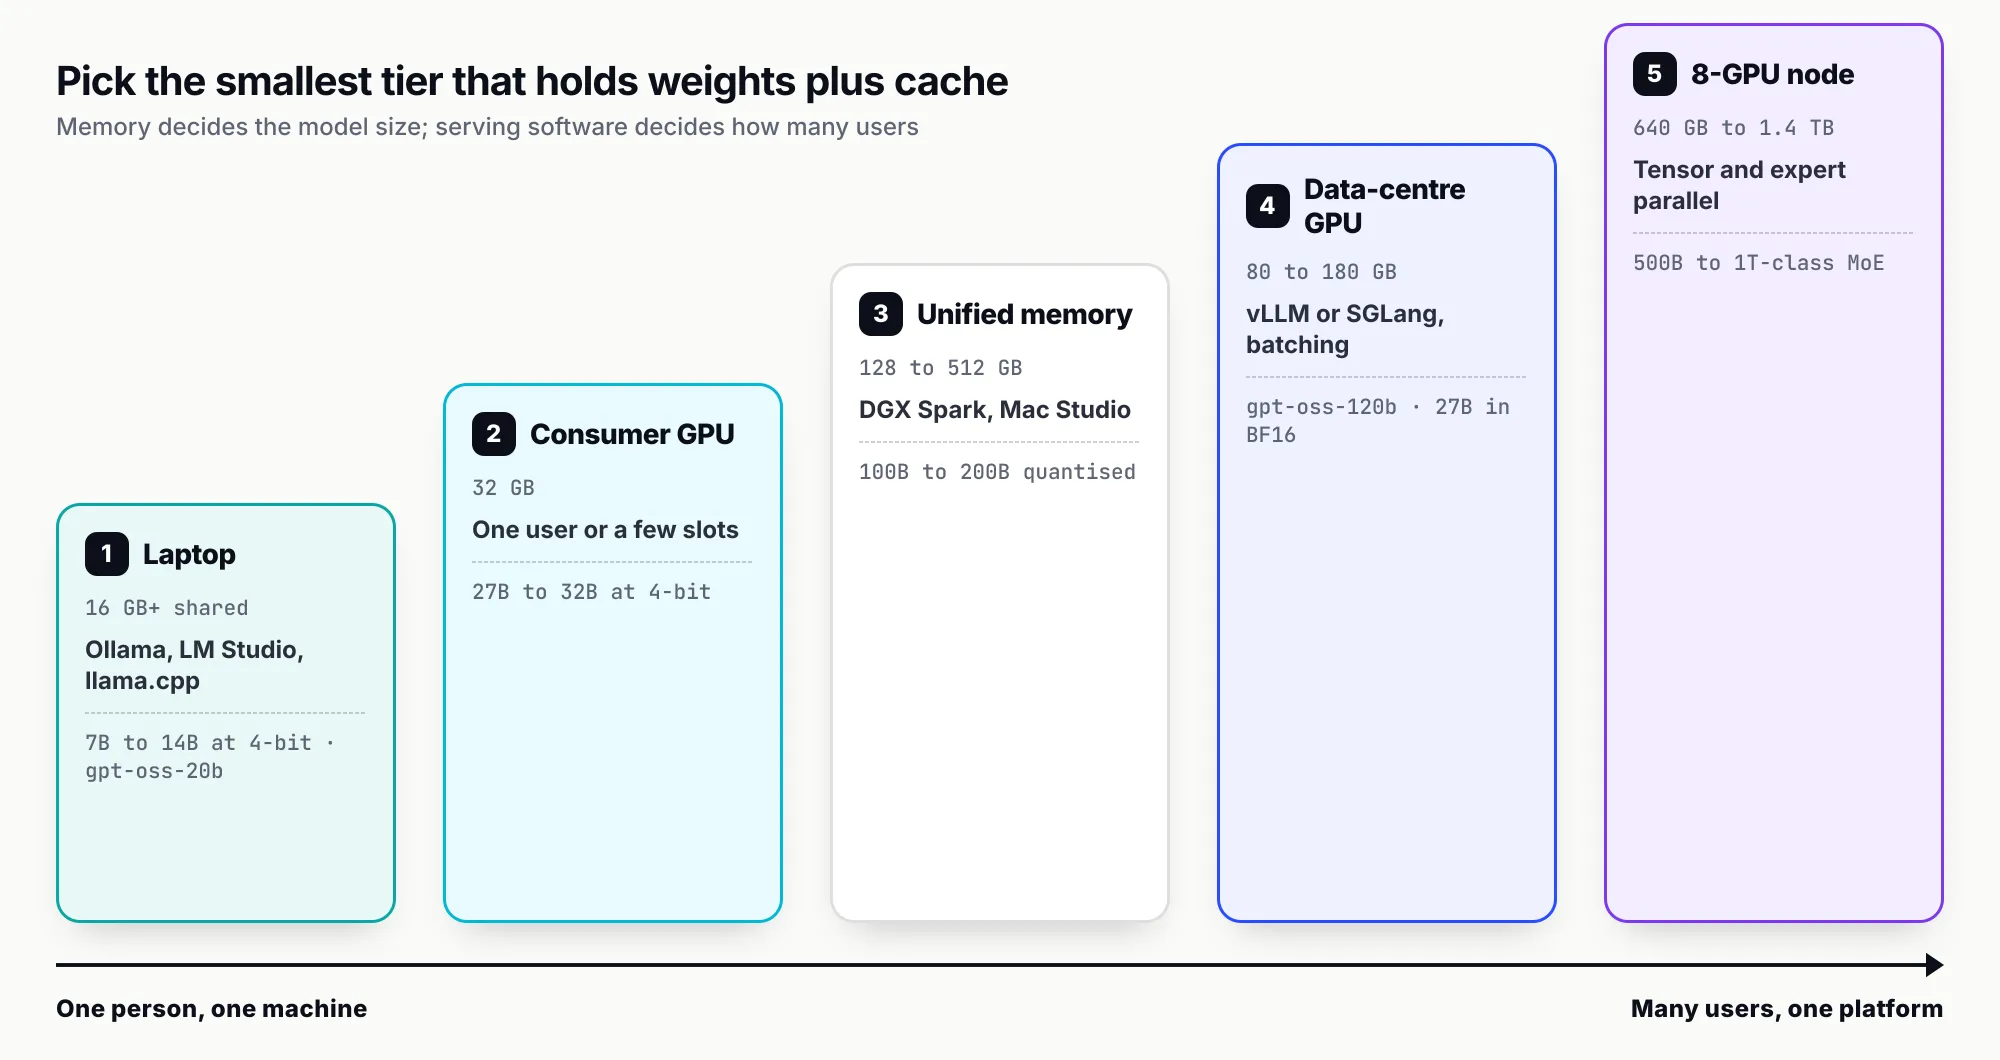Click the number 4 badge on Data-centre GPU
Viewport: 2000px width, 1060px height.
1268,206
